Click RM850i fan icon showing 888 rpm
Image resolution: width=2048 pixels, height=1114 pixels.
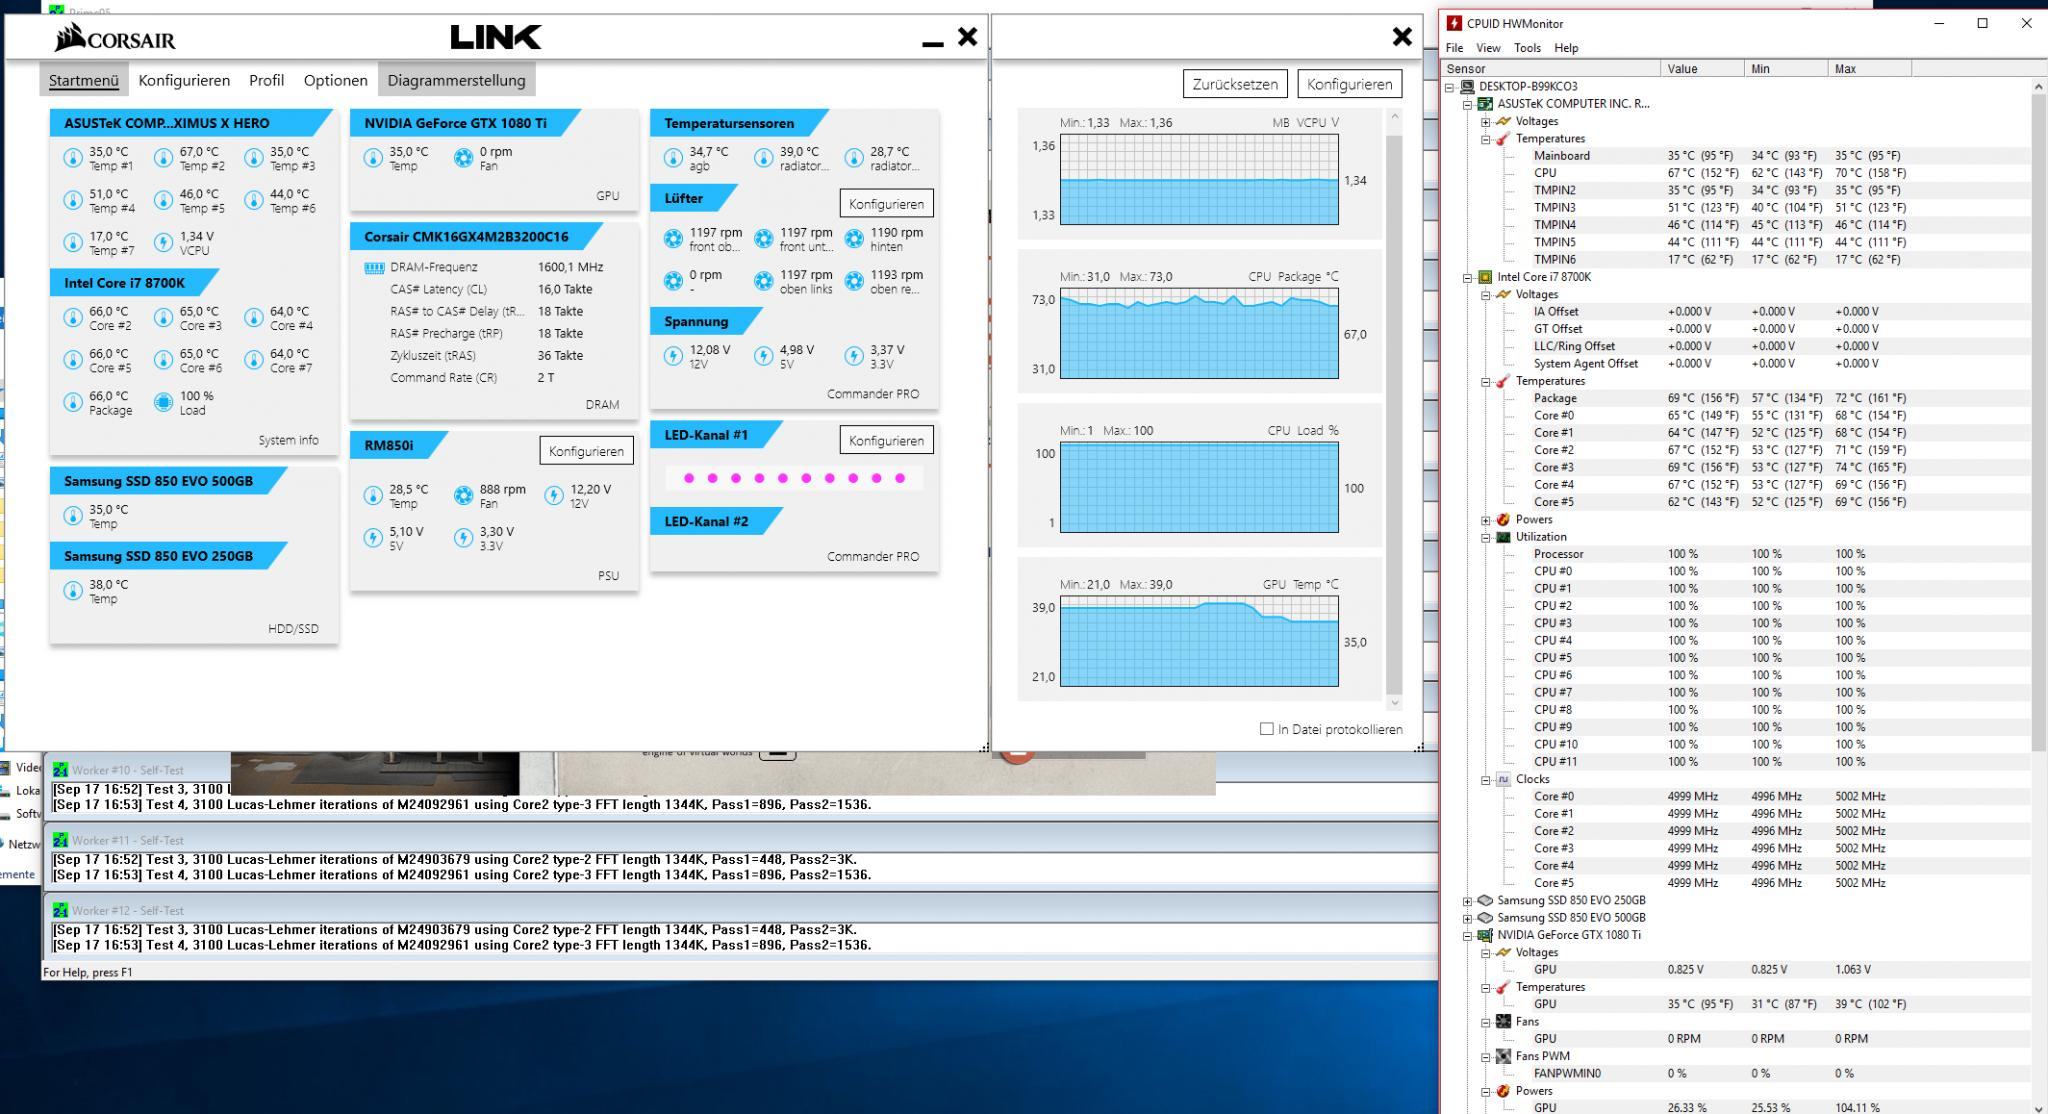[463, 495]
